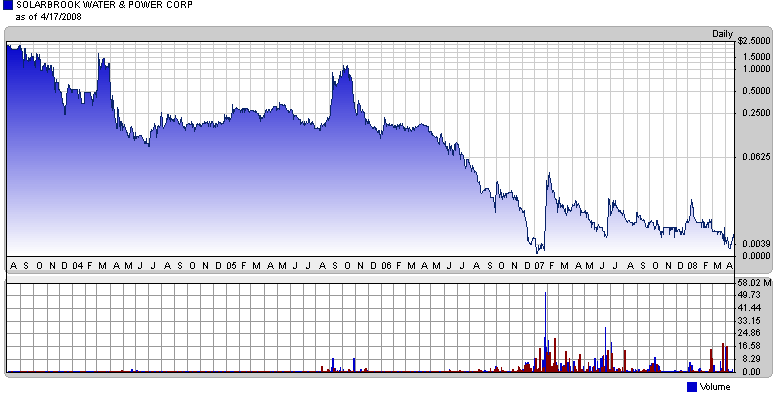Click the $2.5000 price axis label
777x395 pixels.
[x=754, y=41]
